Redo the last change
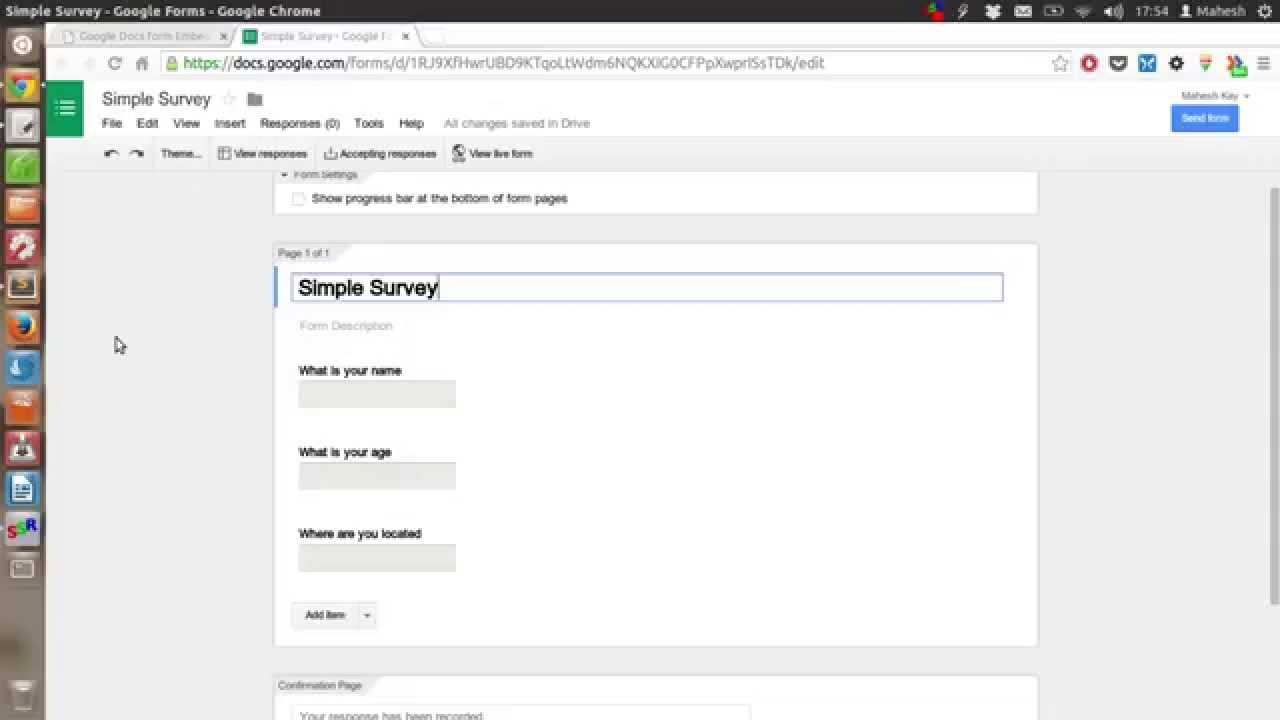This screenshot has width=1280, height=720. pyautogui.click(x=137, y=154)
